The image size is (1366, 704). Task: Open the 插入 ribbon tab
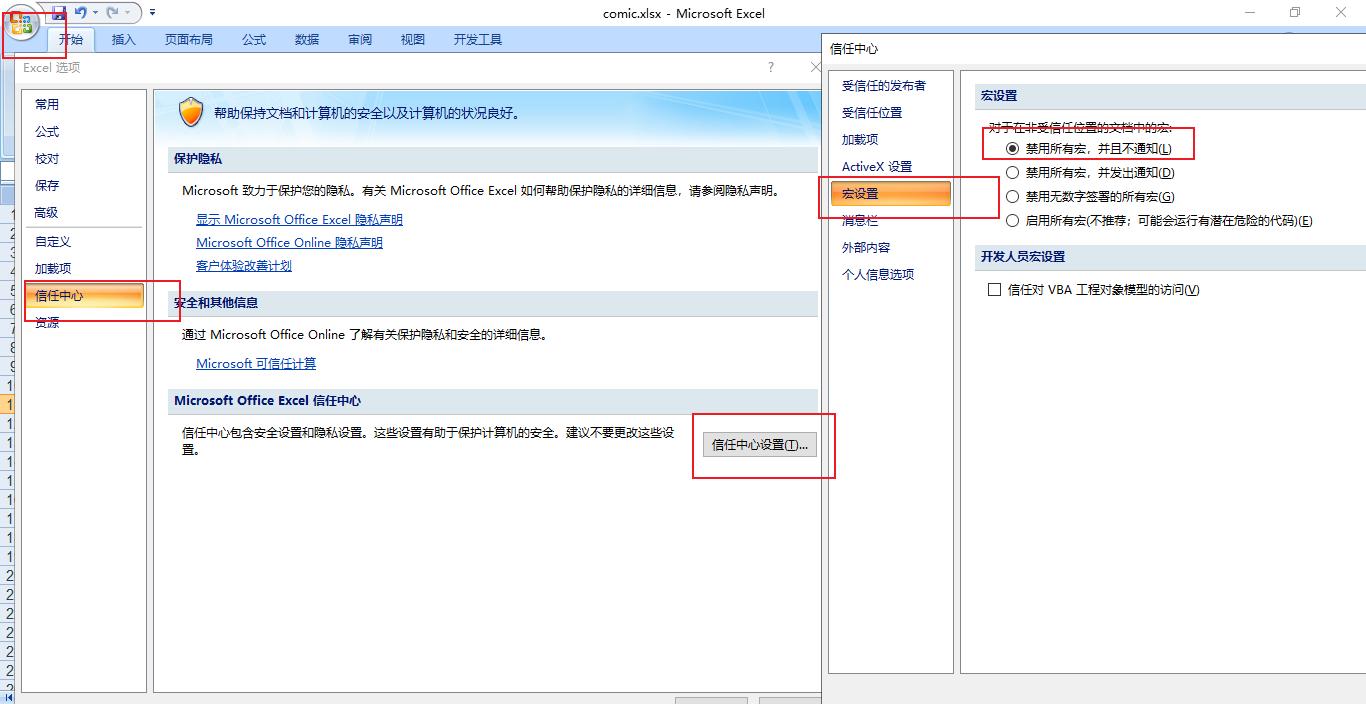124,40
